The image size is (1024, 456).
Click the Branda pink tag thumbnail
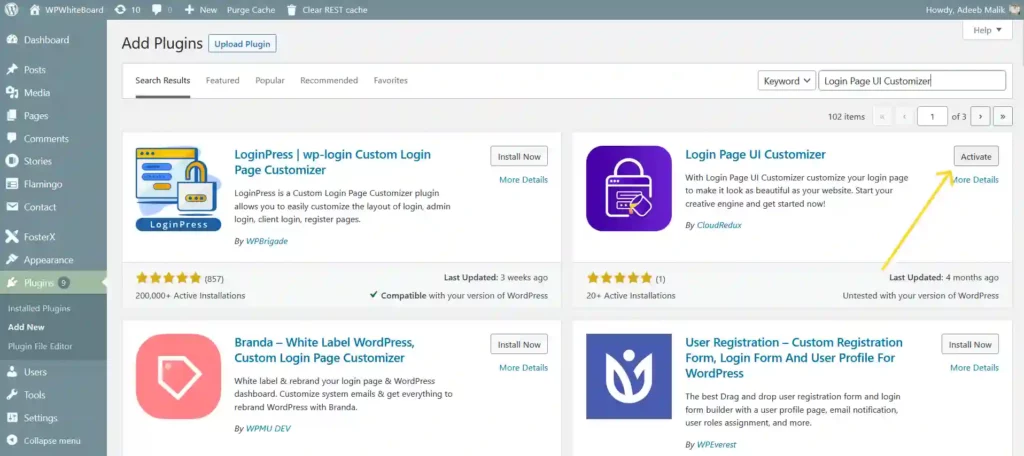tap(178, 376)
